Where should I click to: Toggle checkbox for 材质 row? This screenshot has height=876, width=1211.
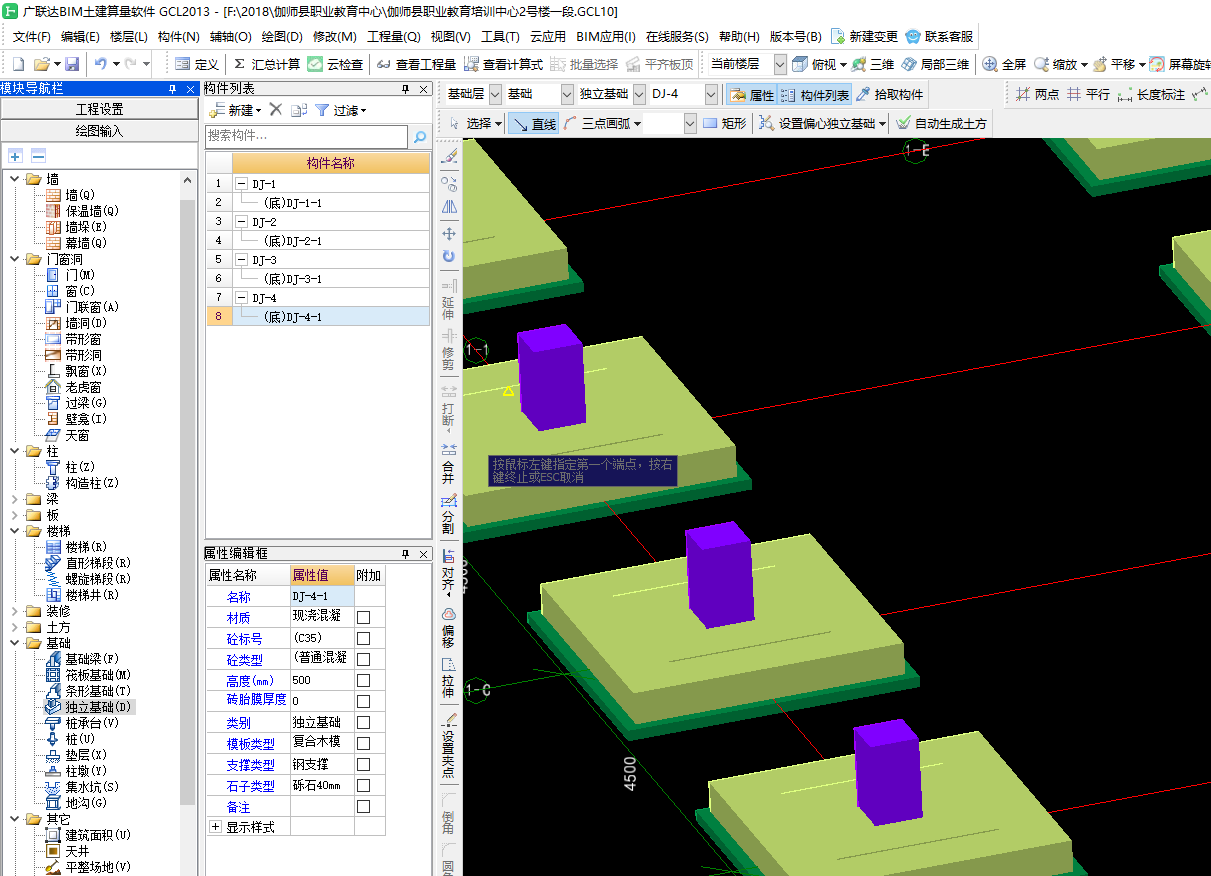click(364, 618)
